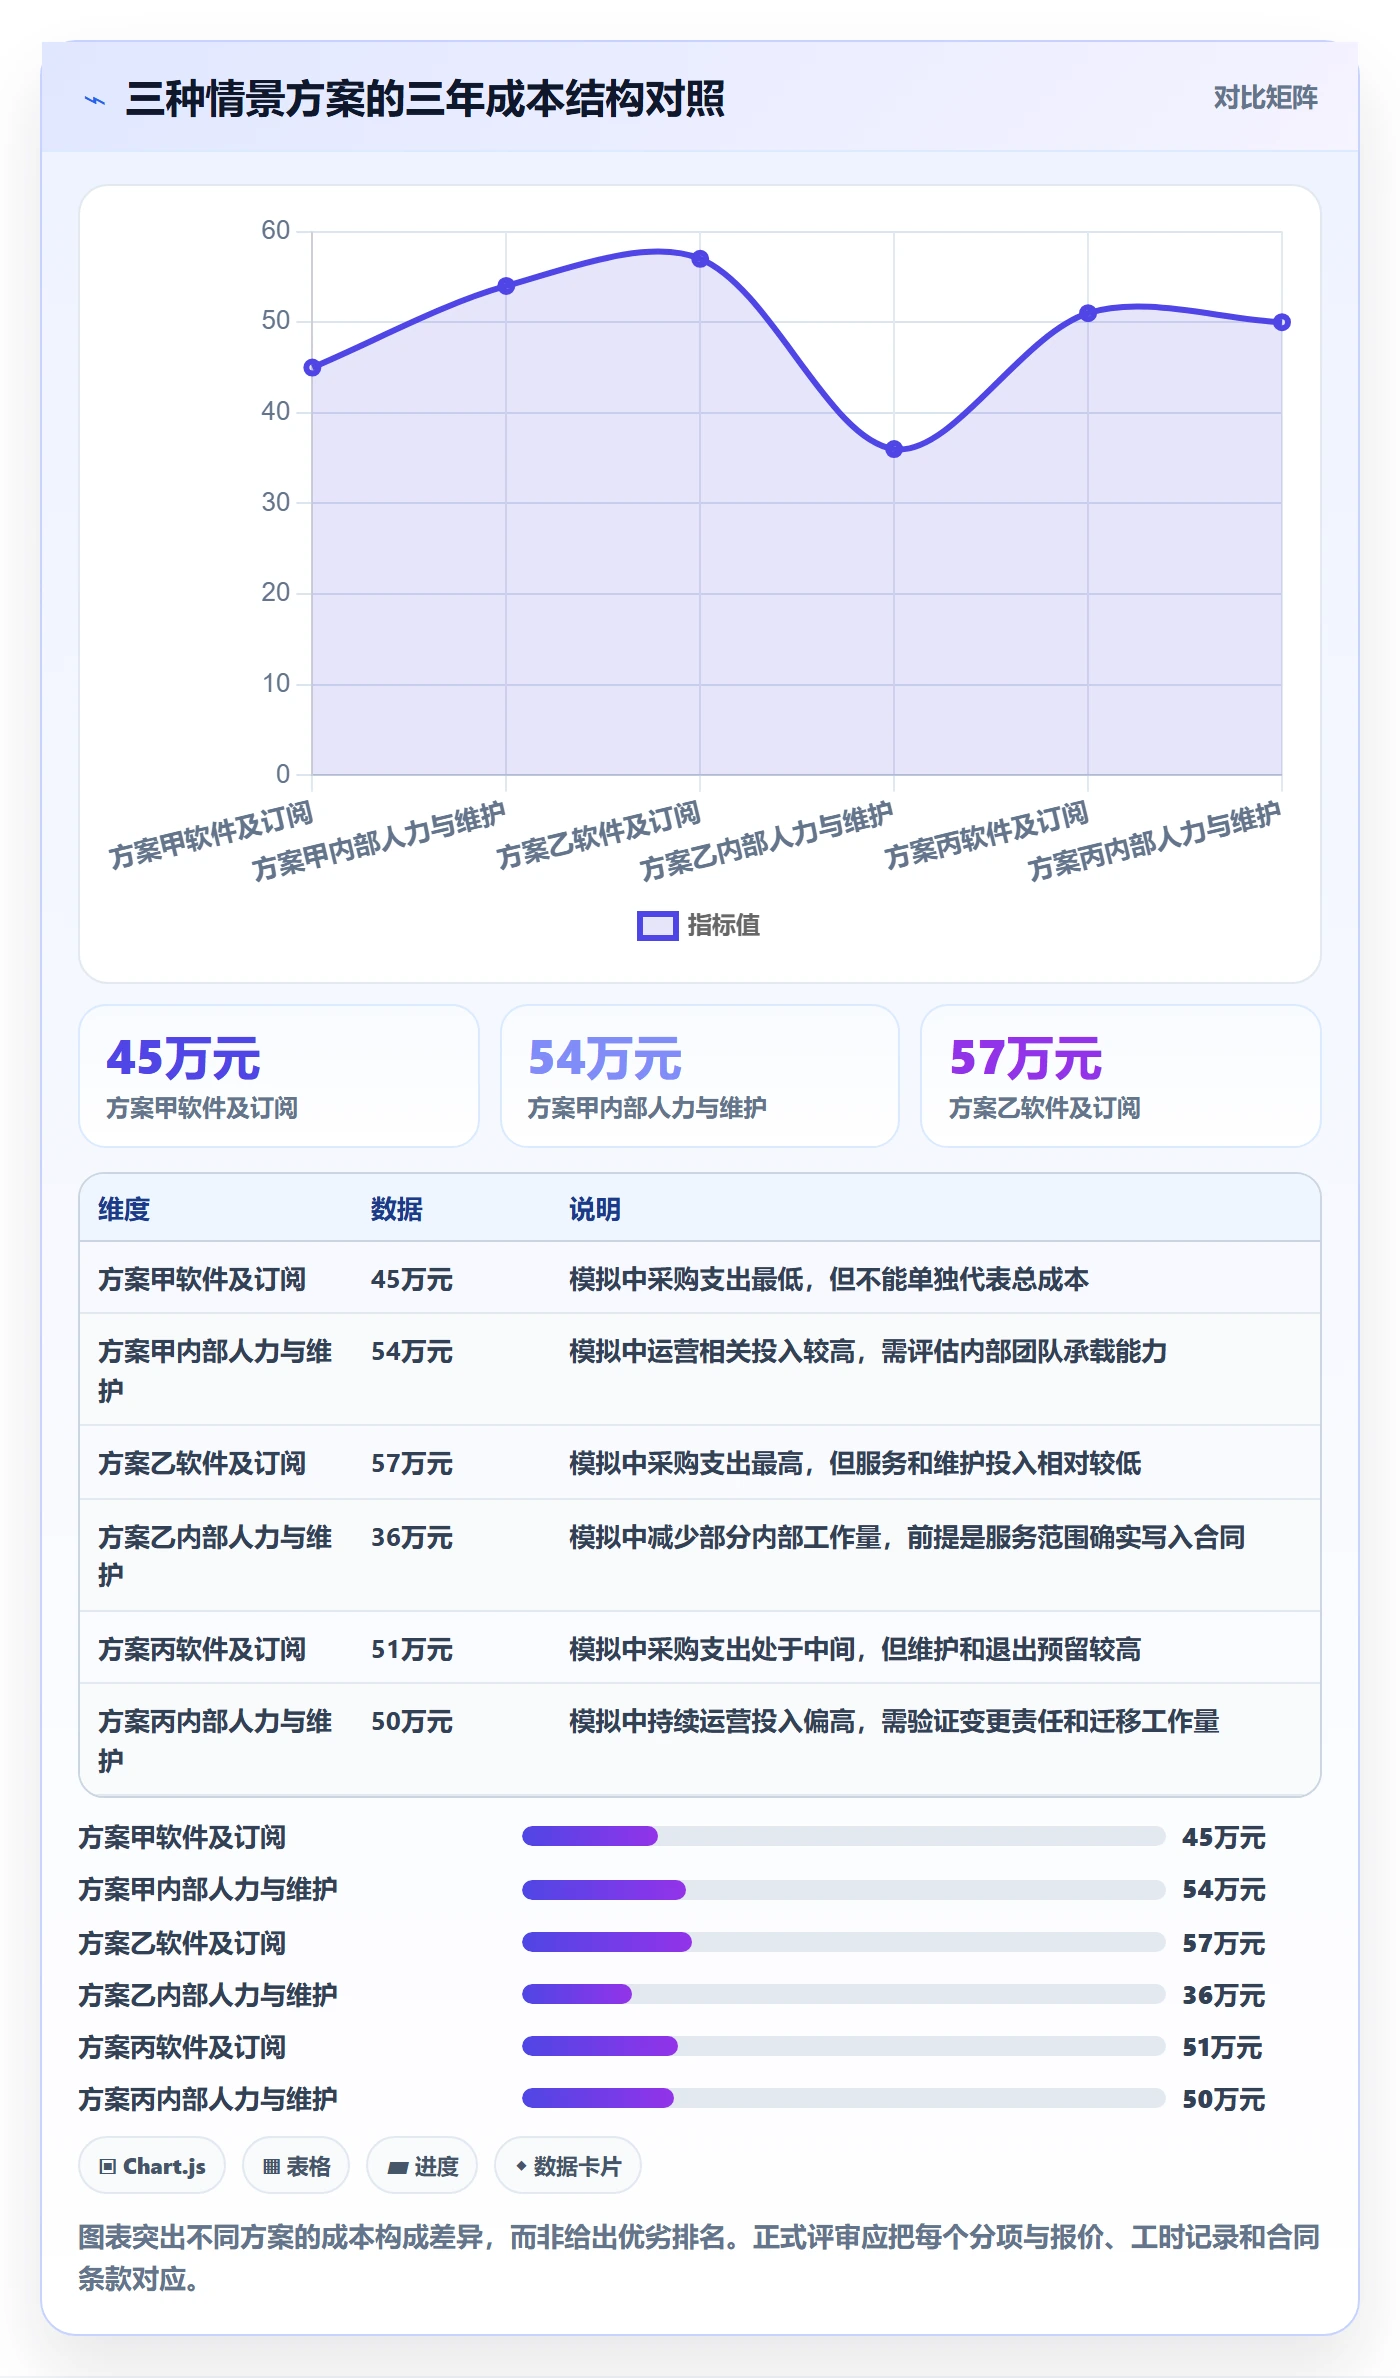The image size is (1400, 2378).
Task: Click progress bar for 方案丙内部人力与维护
Action: click(x=843, y=2098)
